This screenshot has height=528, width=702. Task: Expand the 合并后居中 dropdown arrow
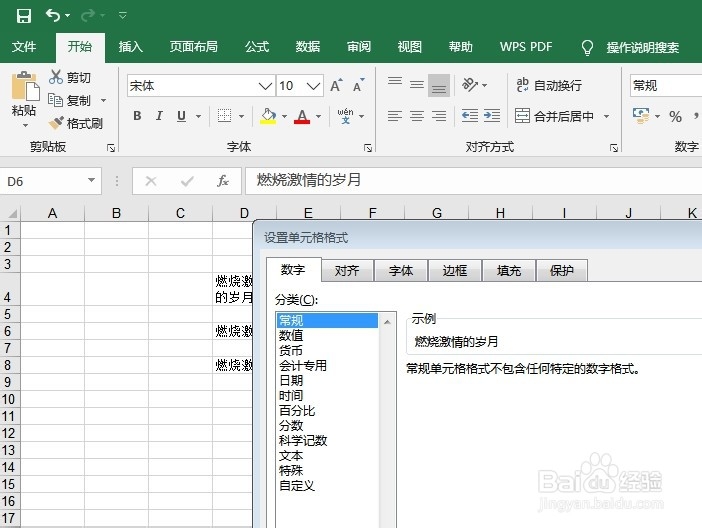click(606, 116)
